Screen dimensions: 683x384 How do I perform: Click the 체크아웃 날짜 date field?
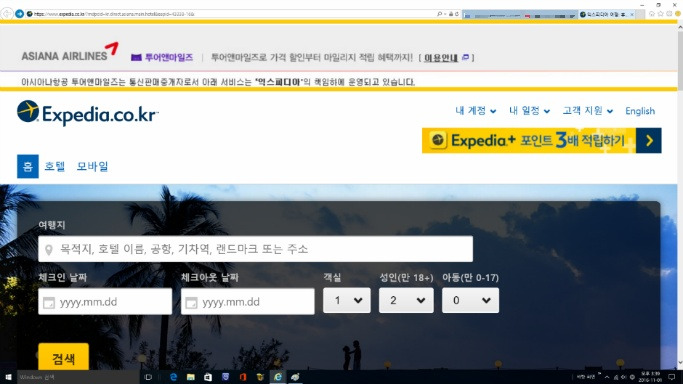point(247,301)
